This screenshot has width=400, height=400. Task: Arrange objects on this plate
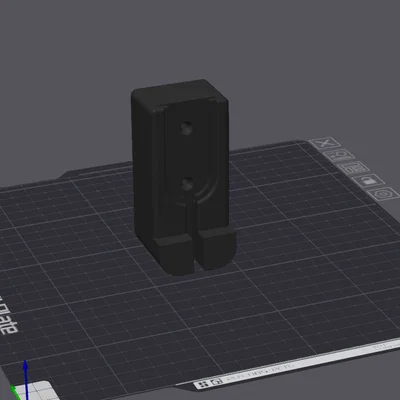353,168
